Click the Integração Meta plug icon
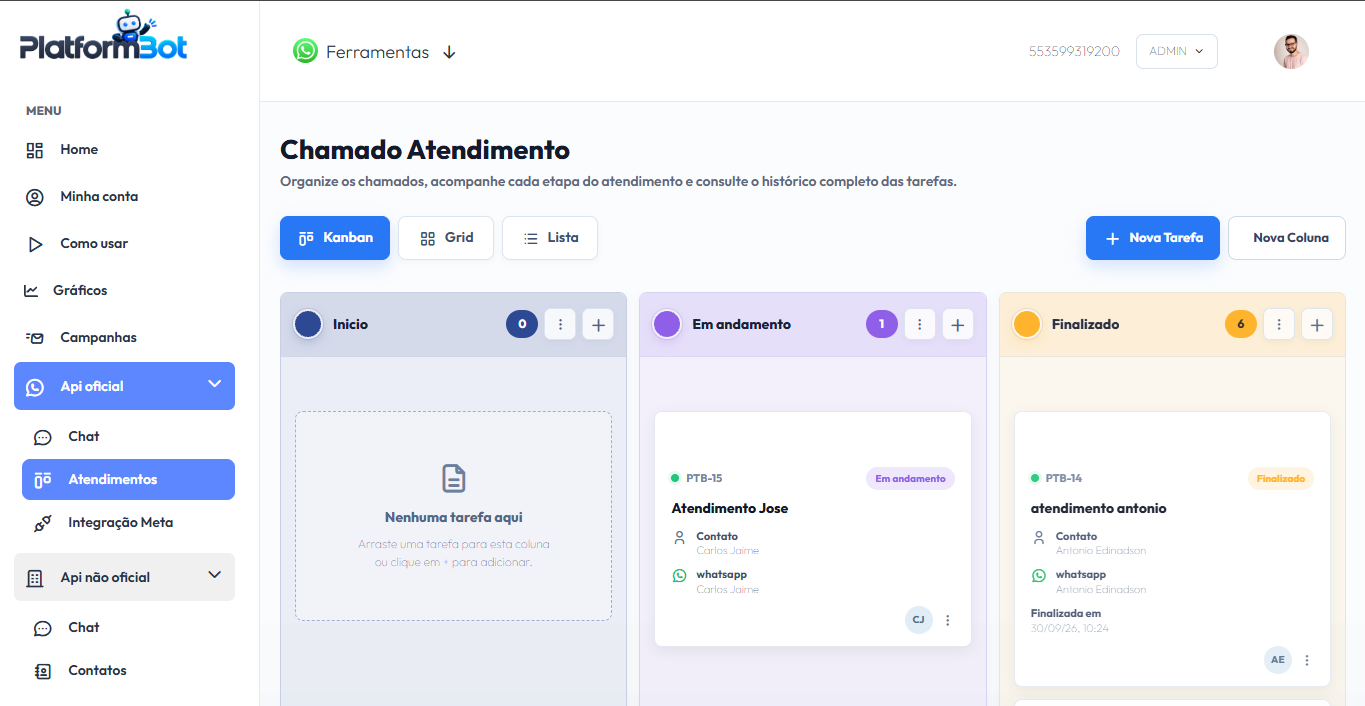The width and height of the screenshot is (1365, 706). (x=43, y=523)
